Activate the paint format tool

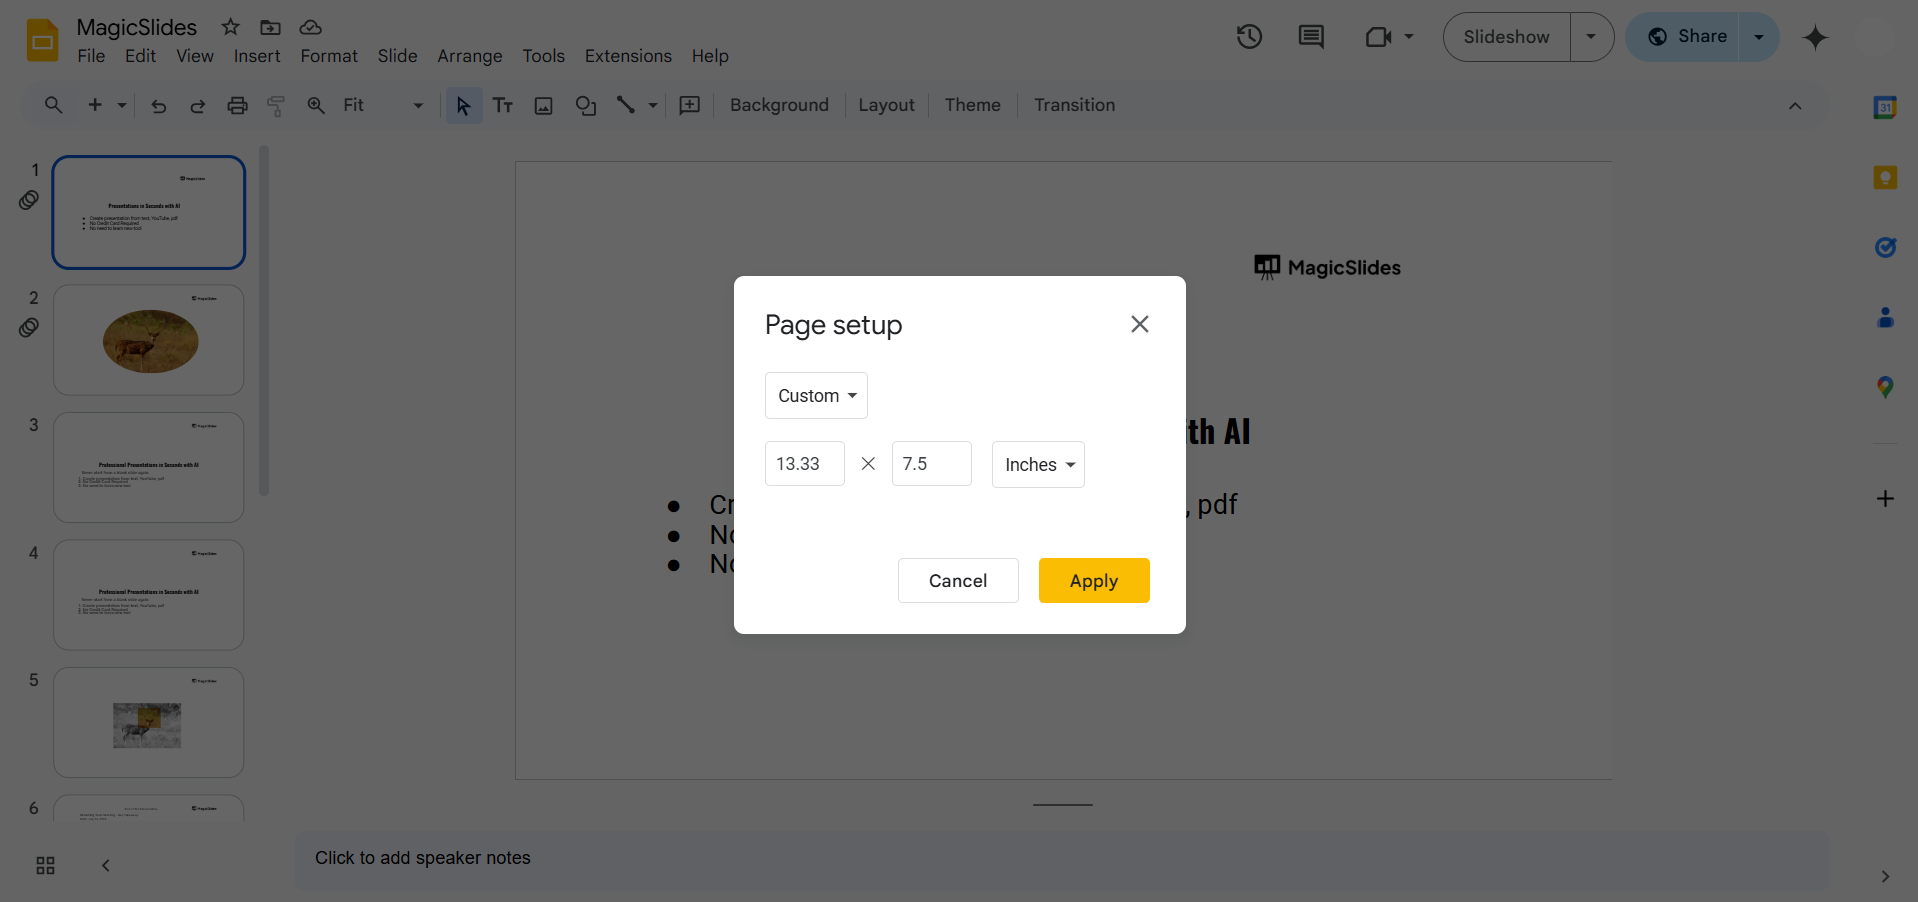coord(276,105)
